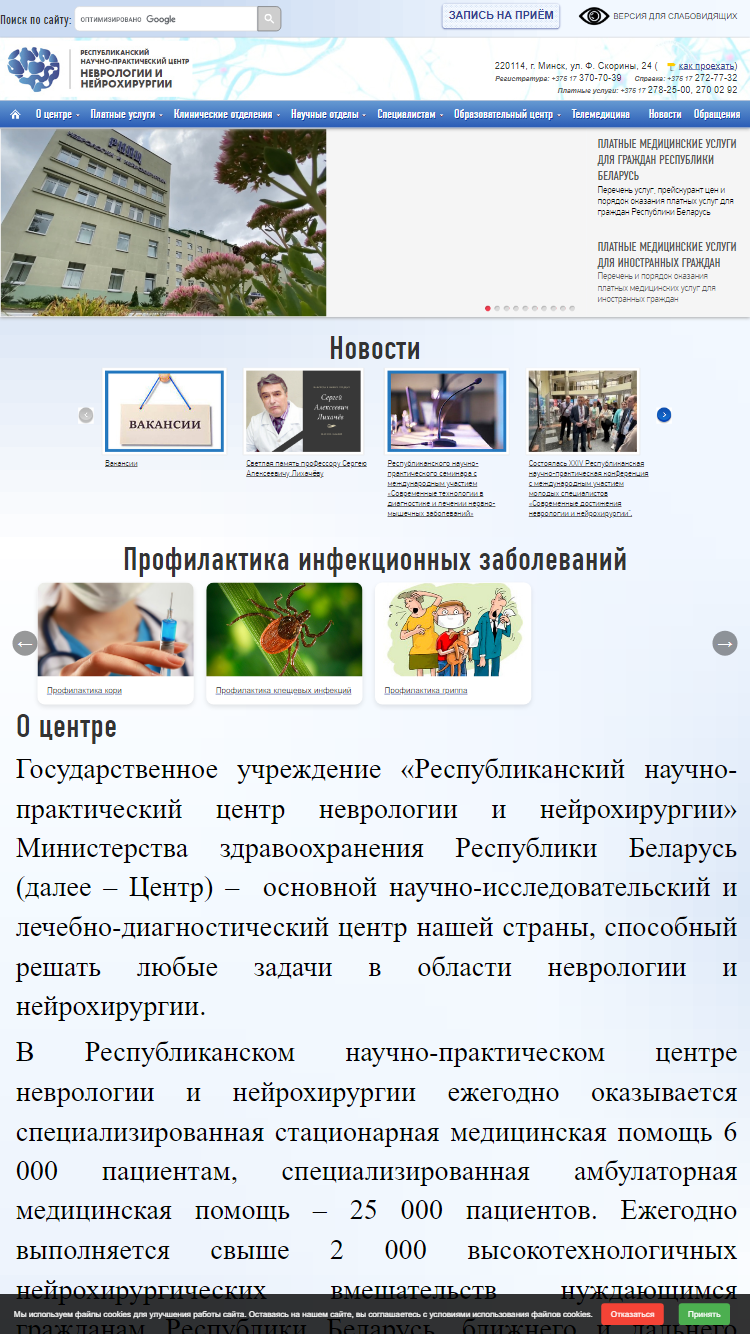Expand the «Научные отделы» menu
Screen dimensions: 750x1334
(328, 114)
